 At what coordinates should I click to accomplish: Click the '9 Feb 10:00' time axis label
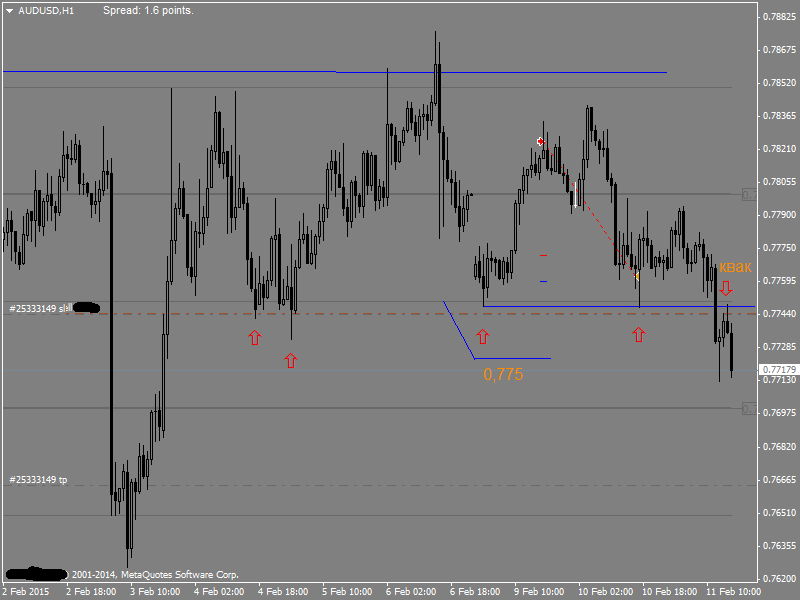pos(539,592)
